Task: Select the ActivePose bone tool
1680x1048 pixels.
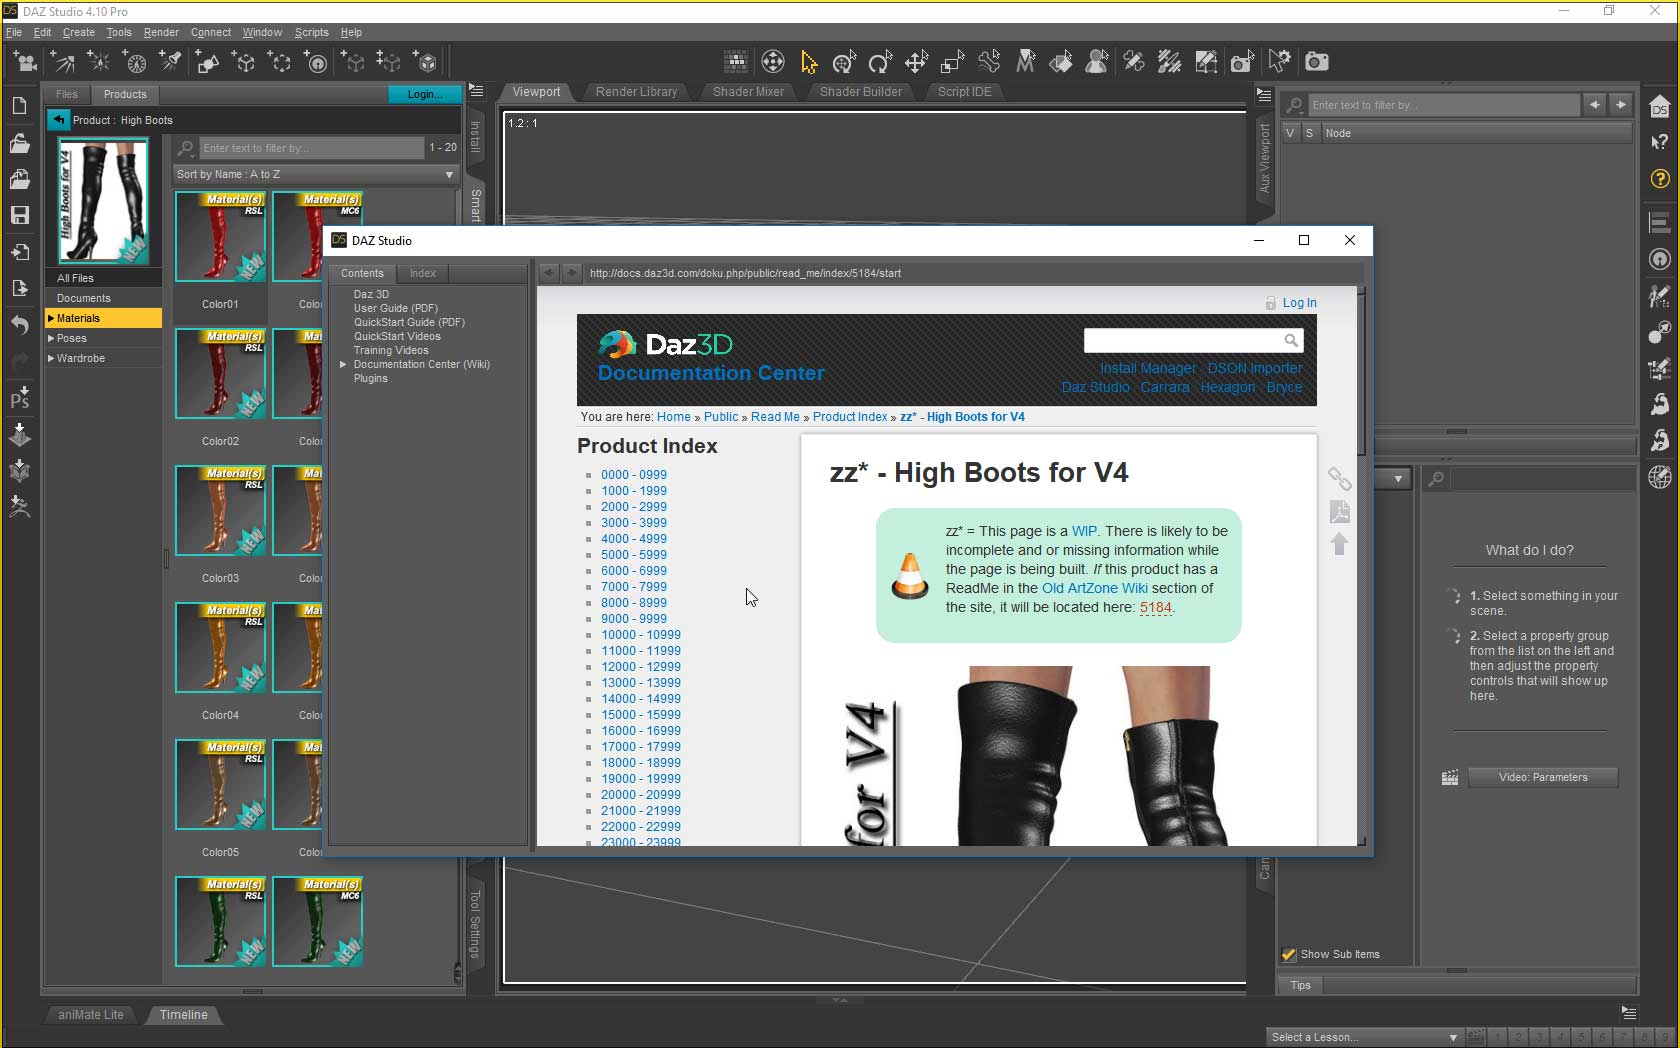Action: [989, 62]
